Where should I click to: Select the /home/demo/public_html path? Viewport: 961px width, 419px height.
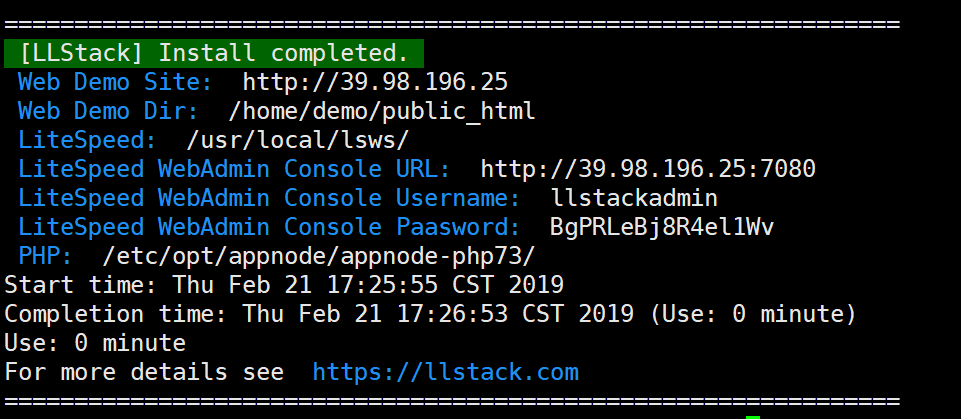coord(382,111)
